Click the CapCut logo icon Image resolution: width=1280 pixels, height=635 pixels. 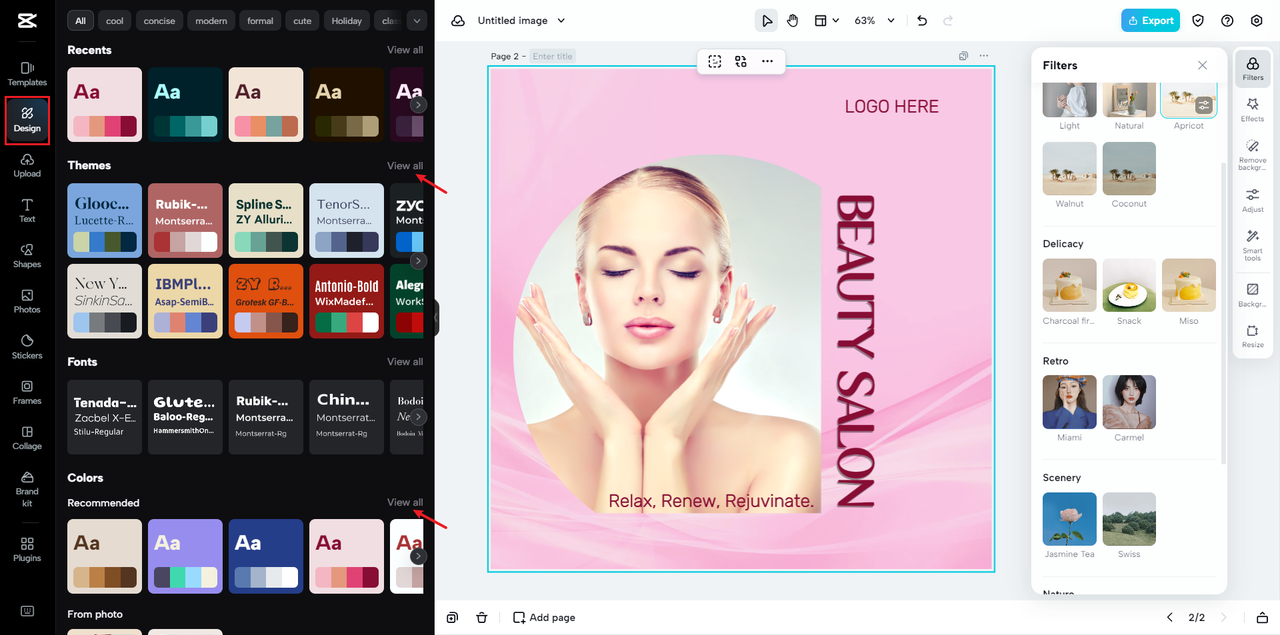27,20
